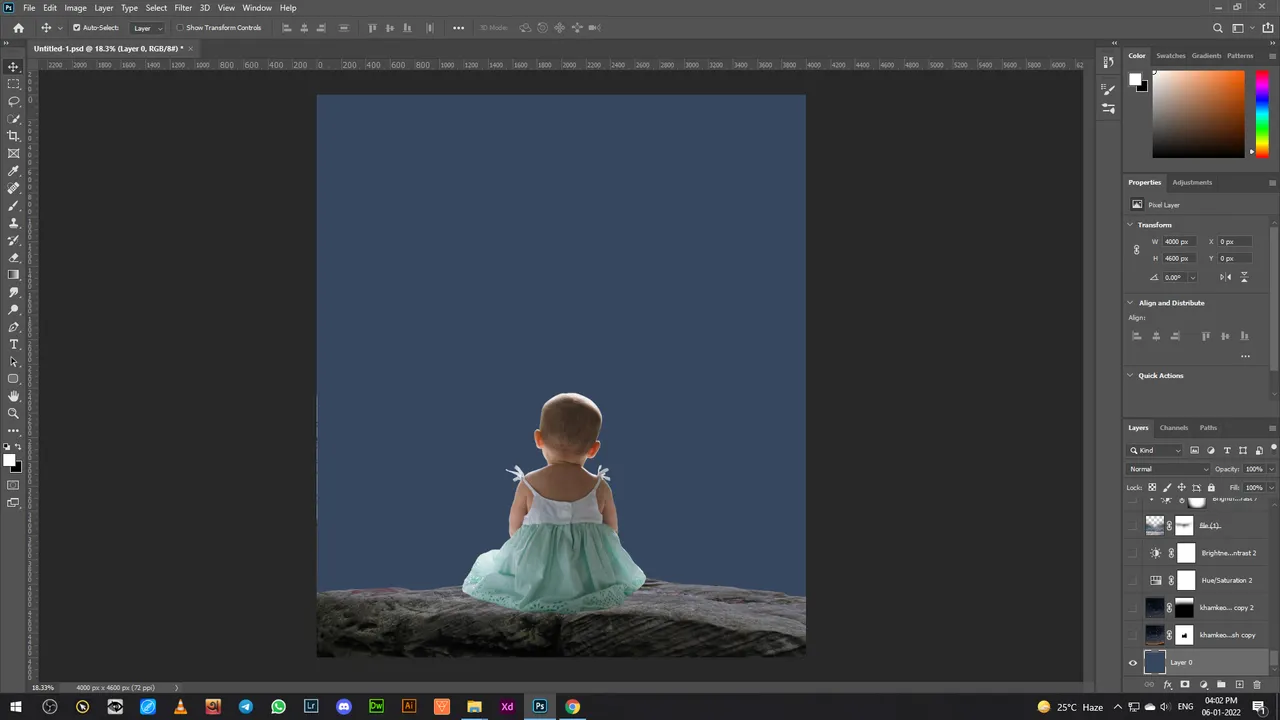Select the Horizontal Type tool
This screenshot has width=1280, height=720.
pos(13,344)
